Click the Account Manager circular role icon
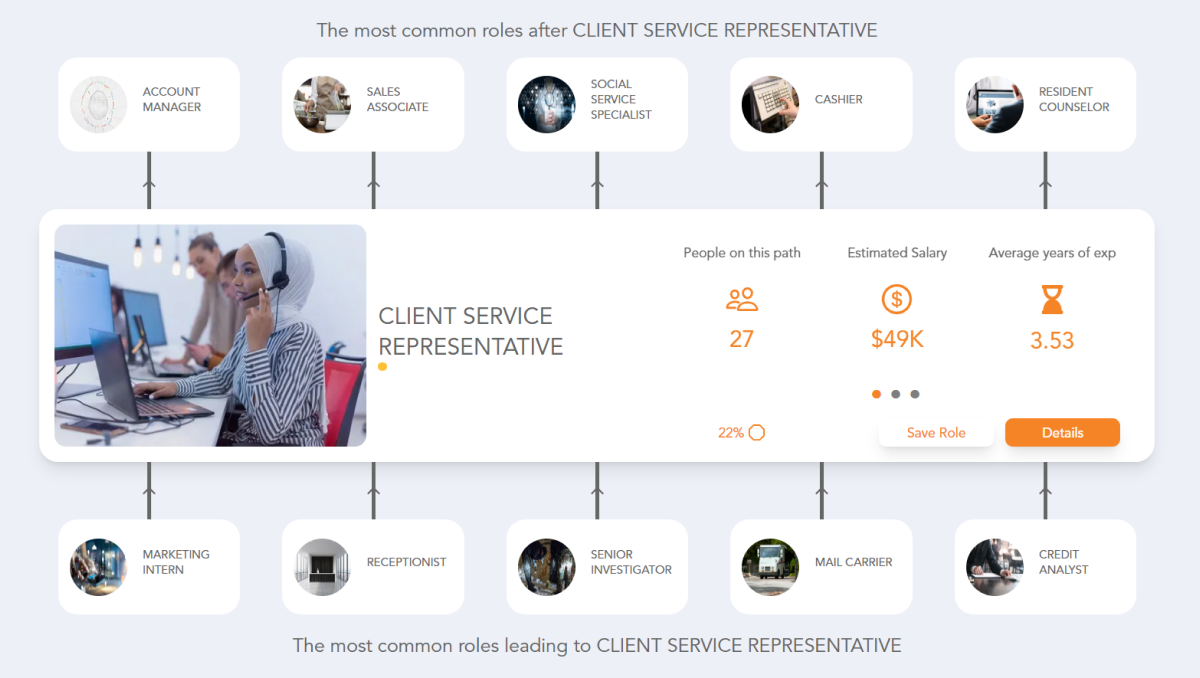Image resolution: width=1200 pixels, height=678 pixels. point(98,104)
